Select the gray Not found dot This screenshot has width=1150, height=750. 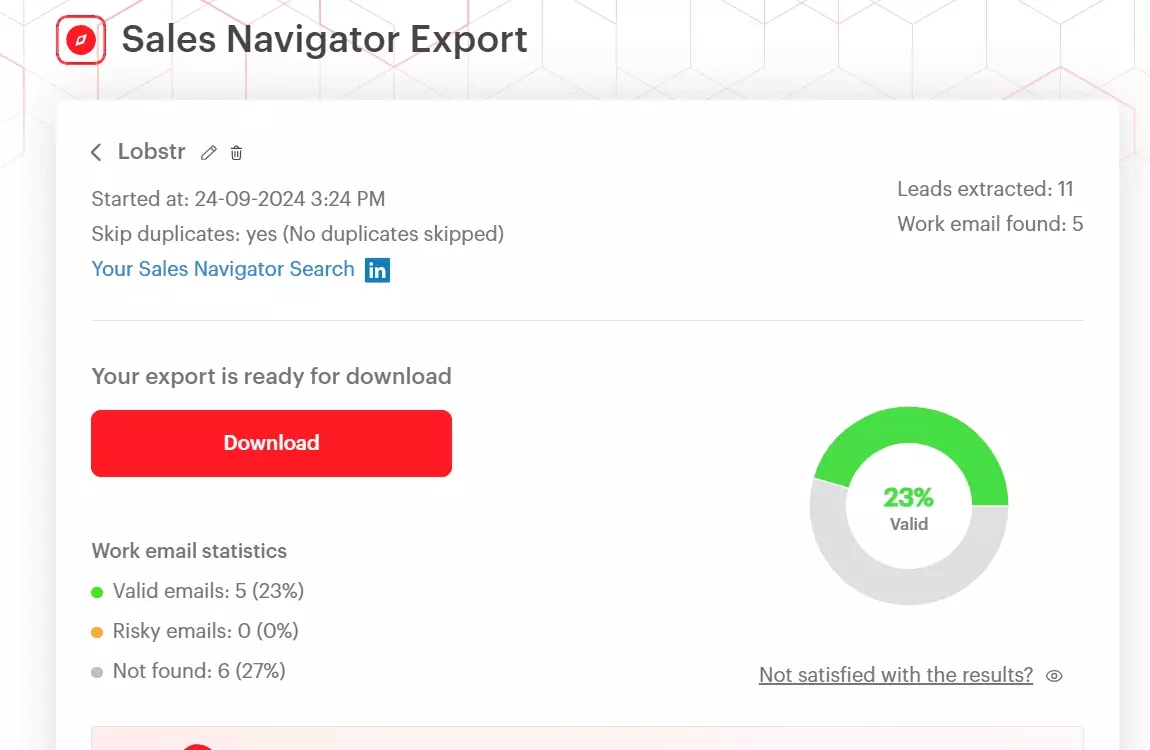click(97, 671)
